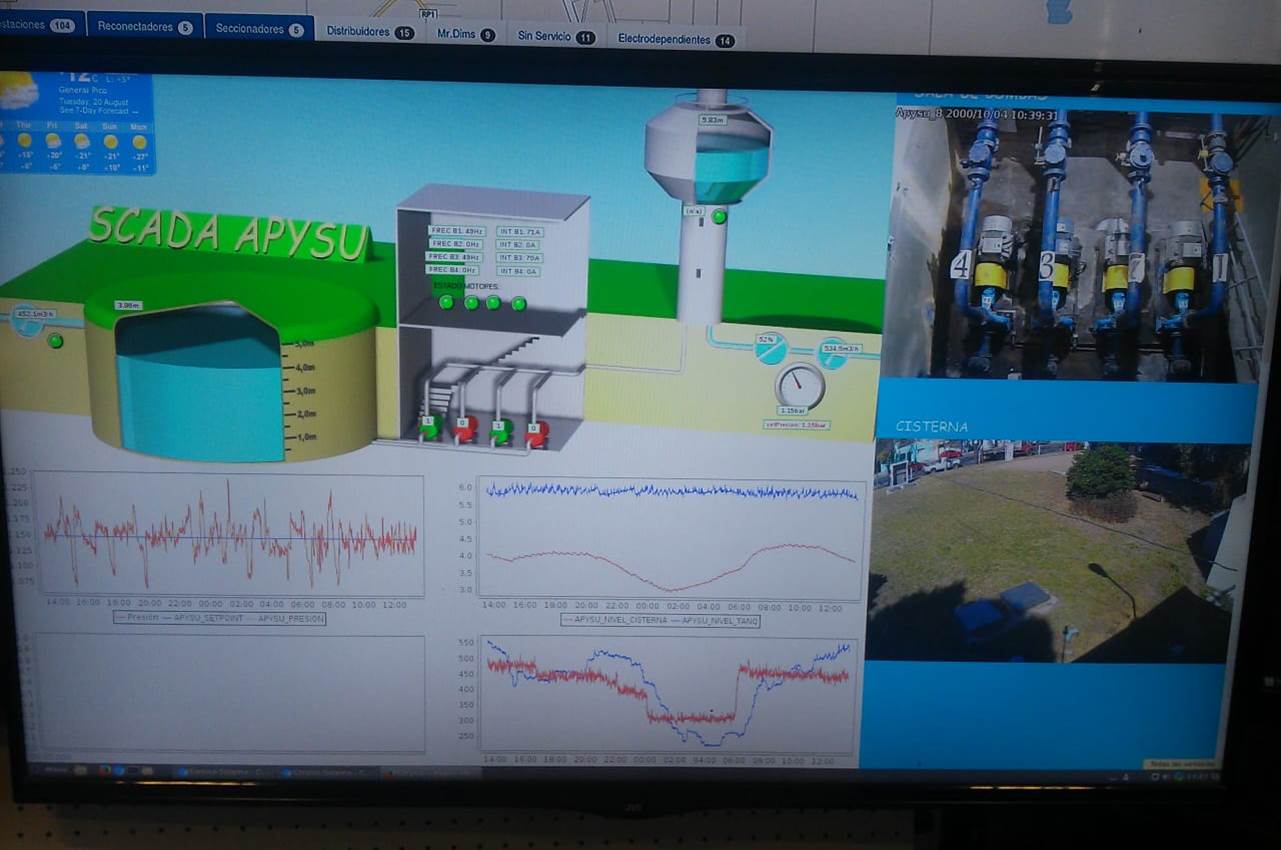
Task: Click the See 7-Day Forecast link
Action: coord(98,111)
